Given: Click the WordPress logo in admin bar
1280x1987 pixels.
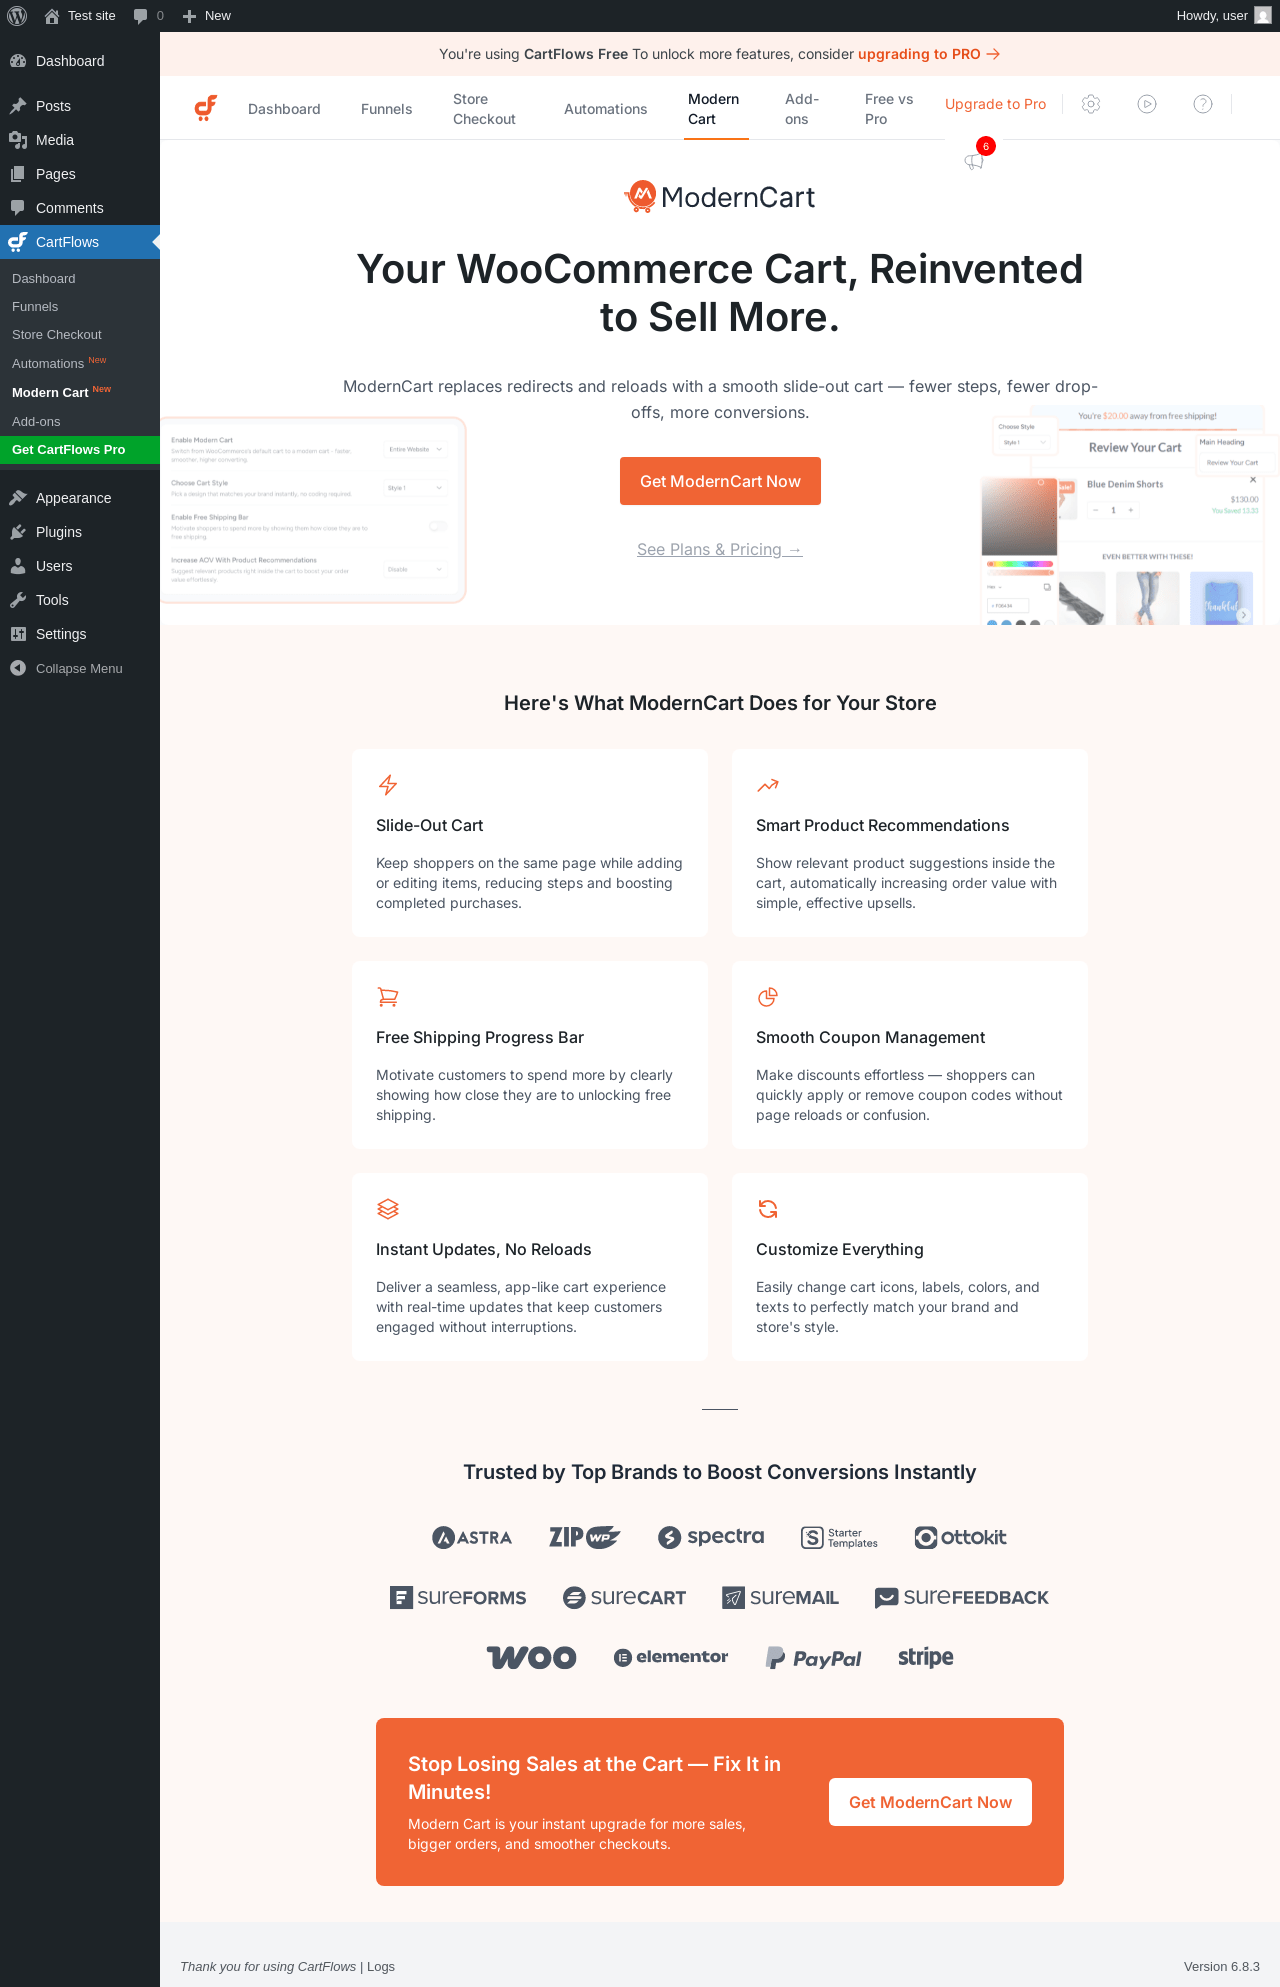Looking at the screenshot, I should pyautogui.click(x=17, y=16).
